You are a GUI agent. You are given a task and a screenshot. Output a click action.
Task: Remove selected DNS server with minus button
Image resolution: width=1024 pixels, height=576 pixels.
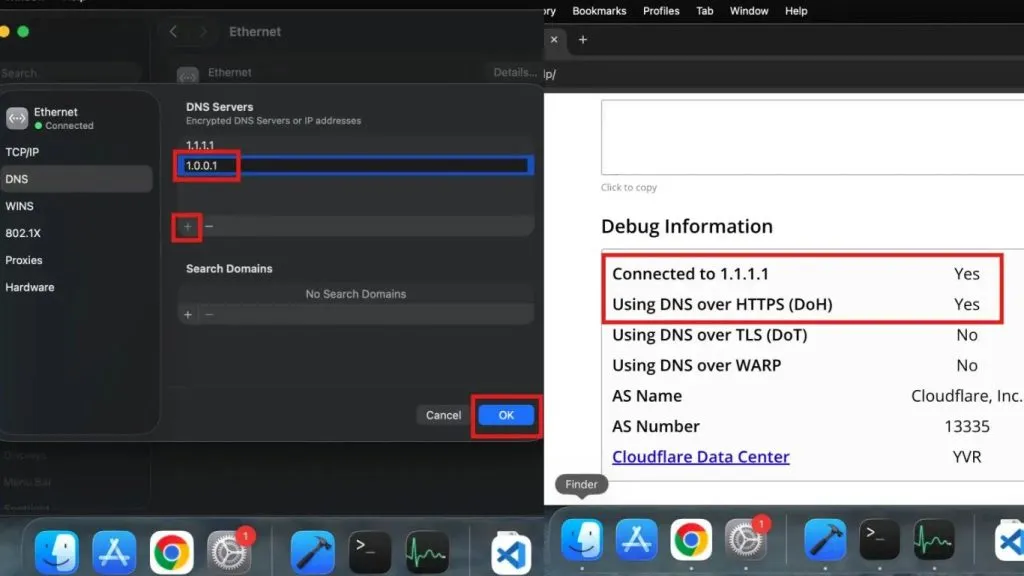coord(209,227)
